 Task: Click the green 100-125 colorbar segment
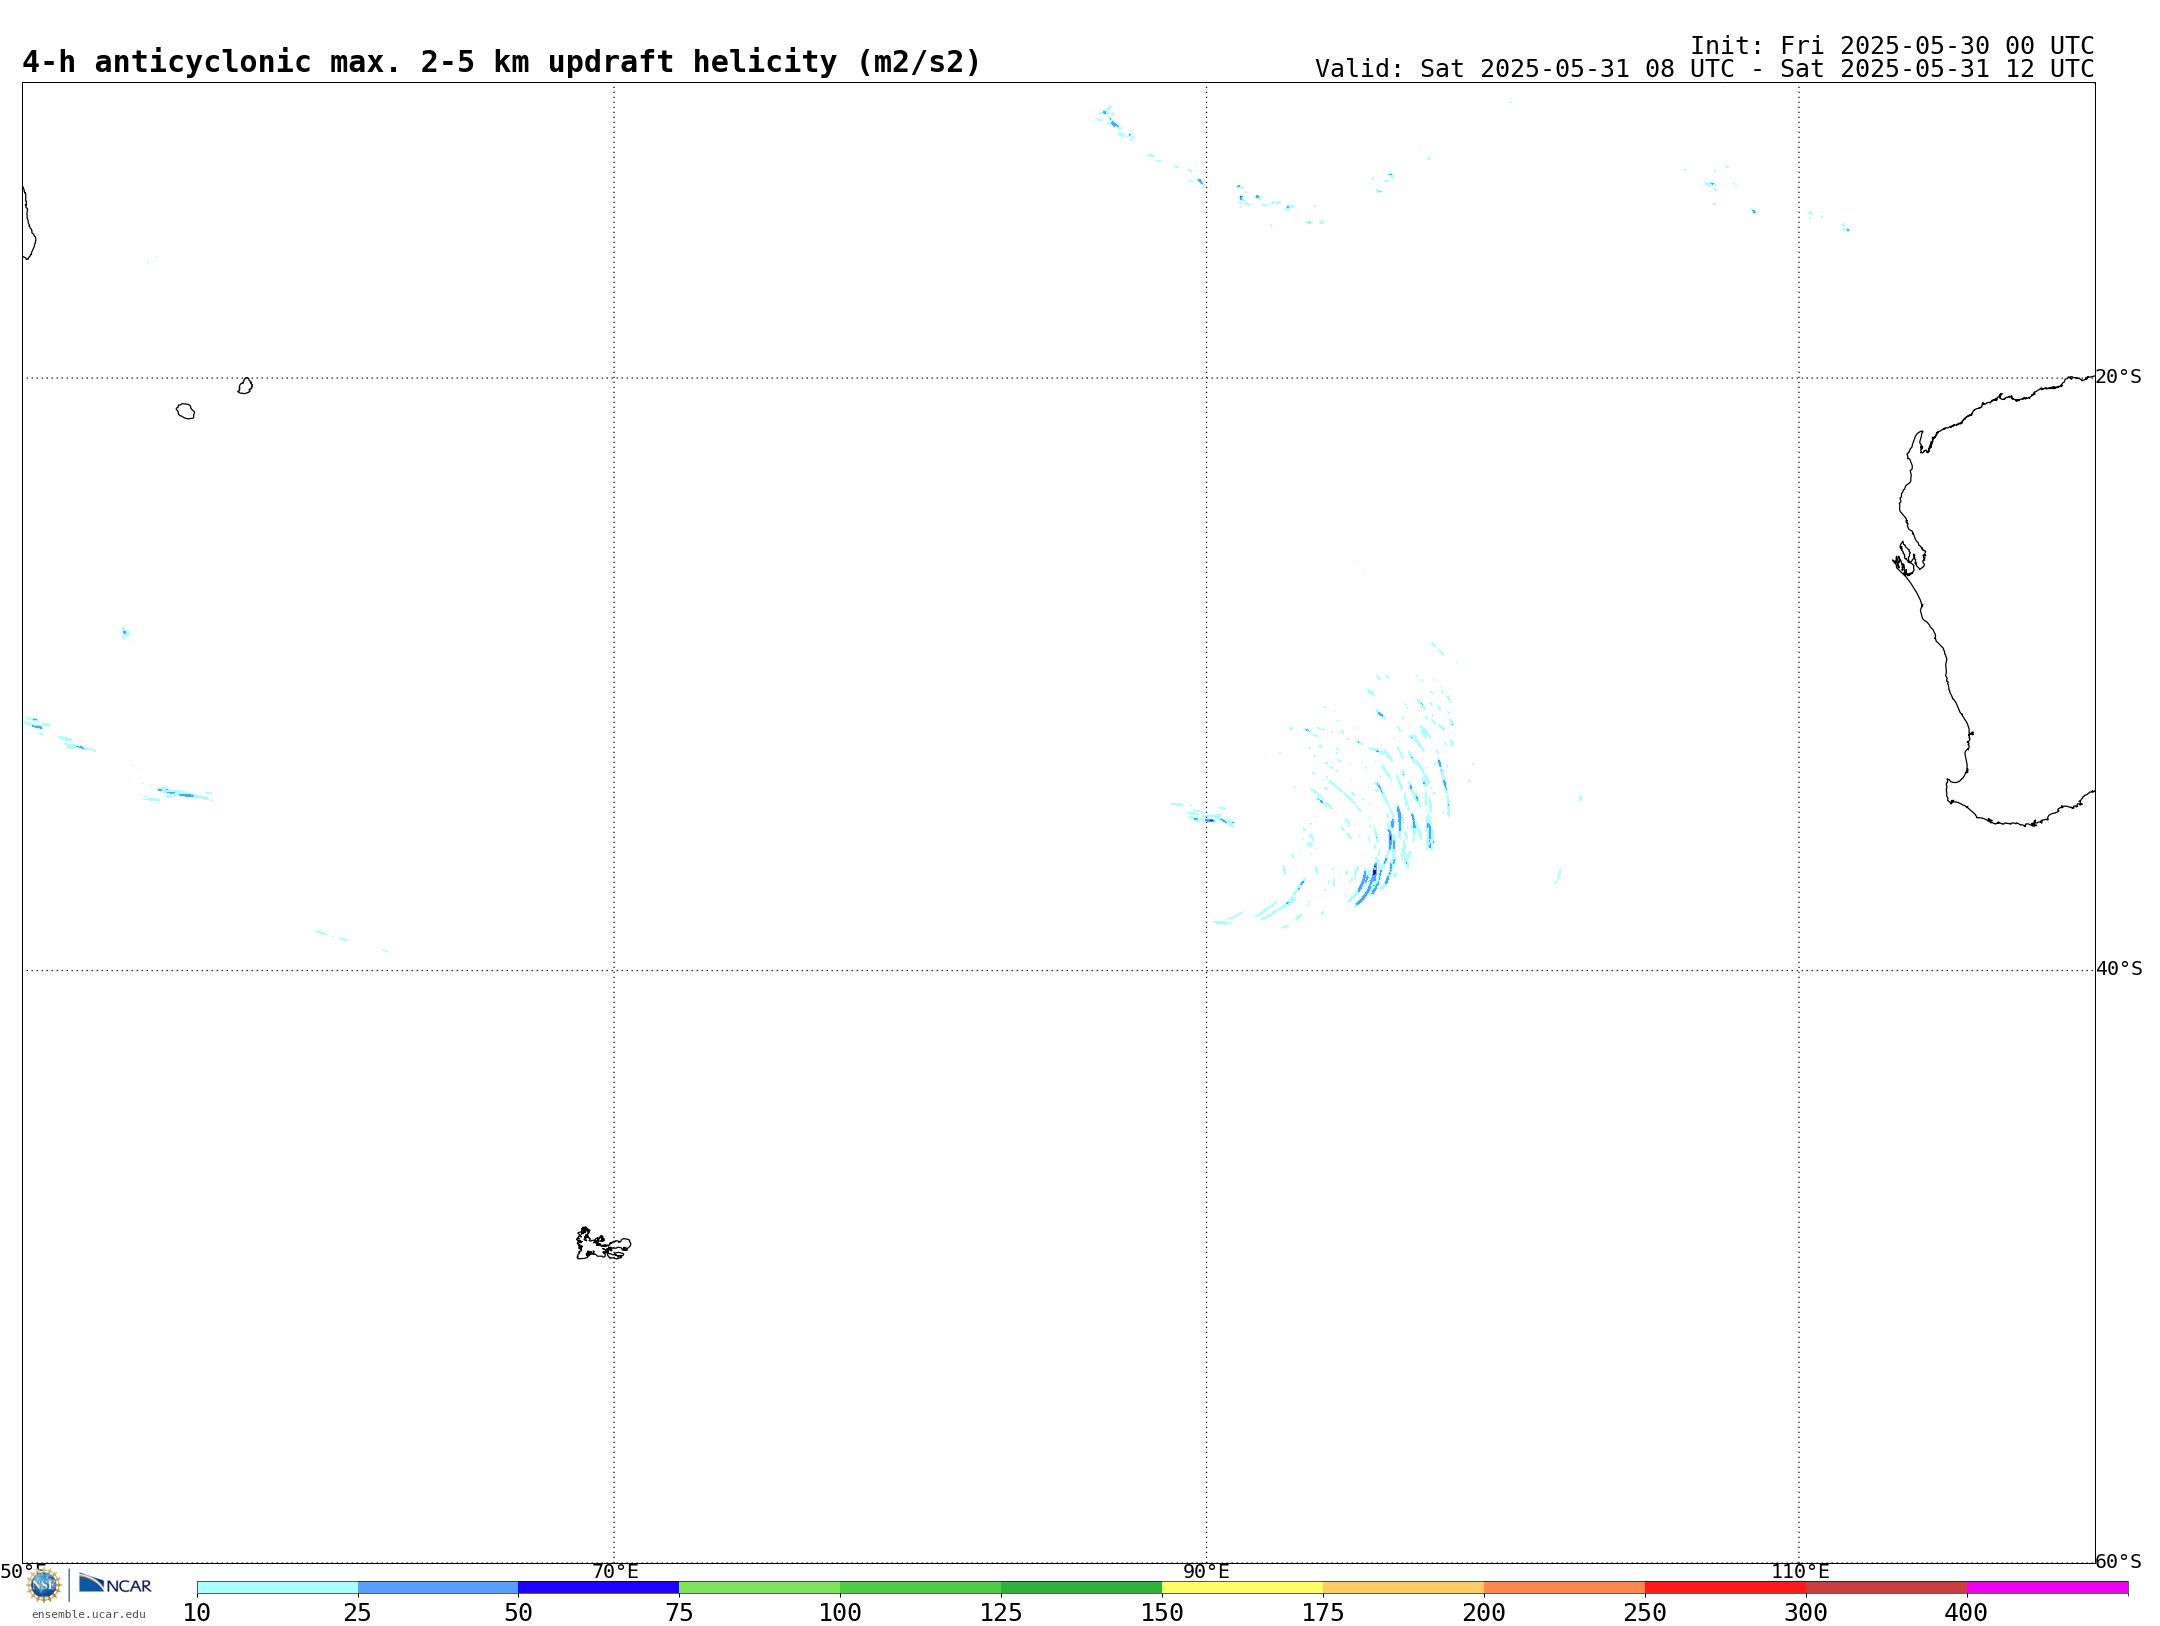pyautogui.click(x=921, y=1587)
